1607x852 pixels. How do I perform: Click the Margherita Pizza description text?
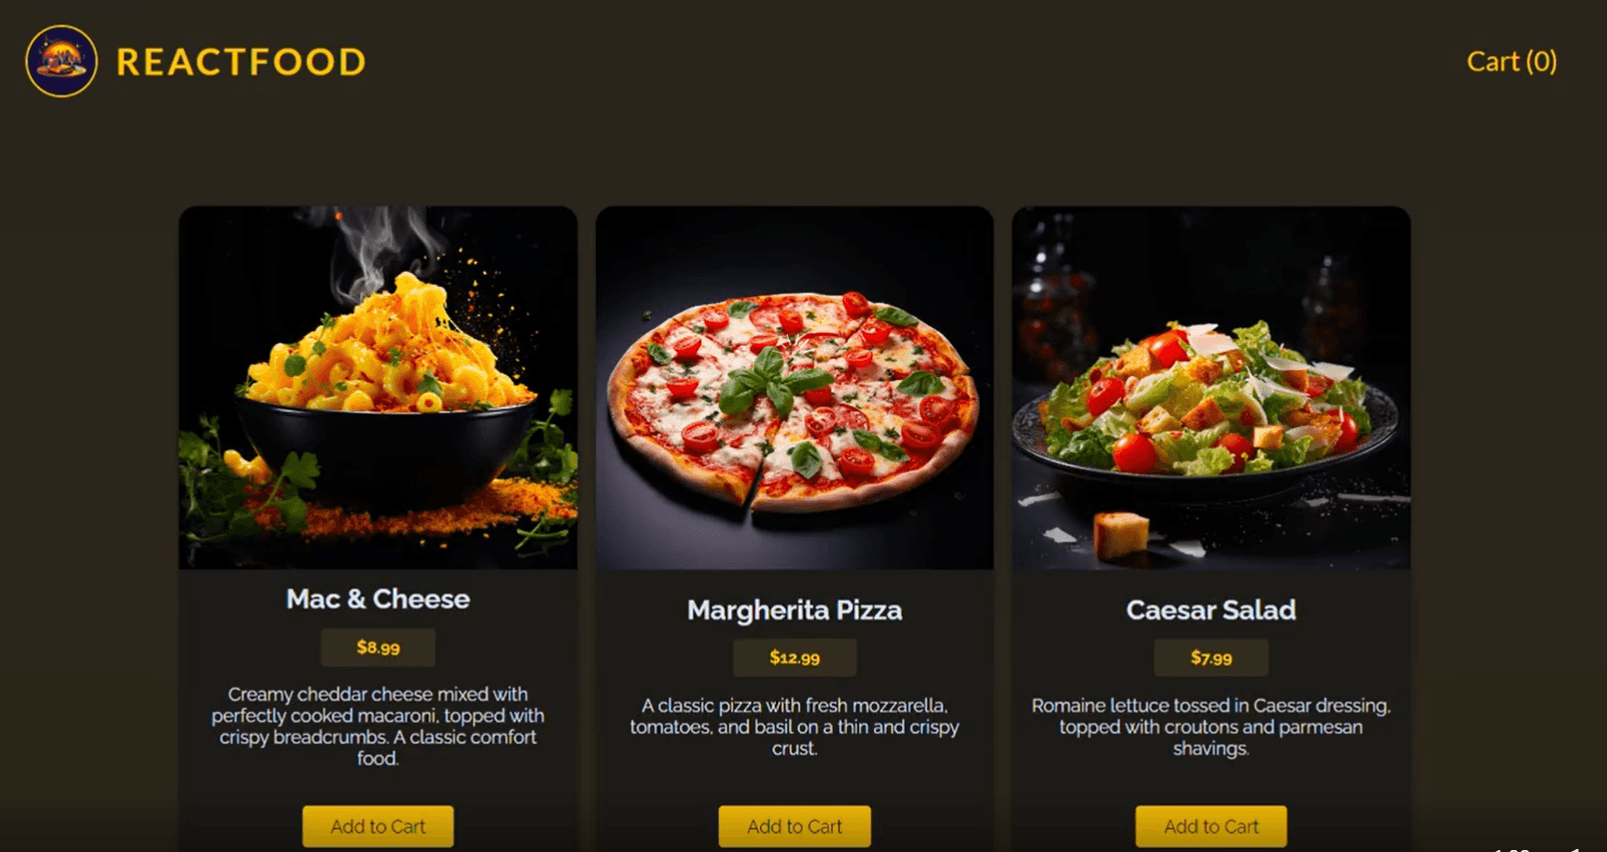coord(795,727)
